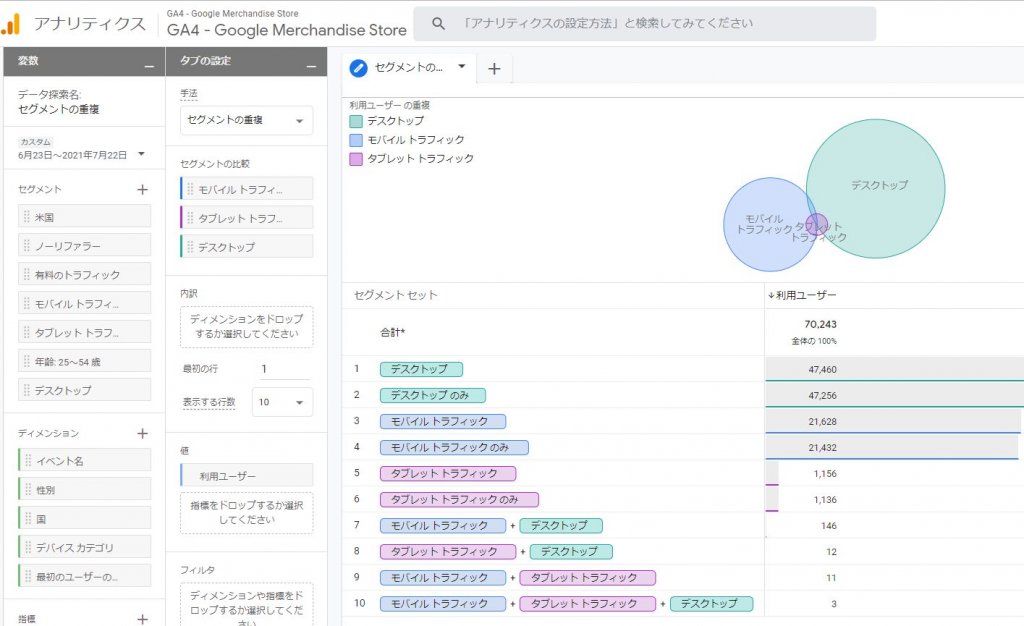Click the デスクトップ chip in row 1
Viewport: 1024px width, 626px height.
coord(421,369)
